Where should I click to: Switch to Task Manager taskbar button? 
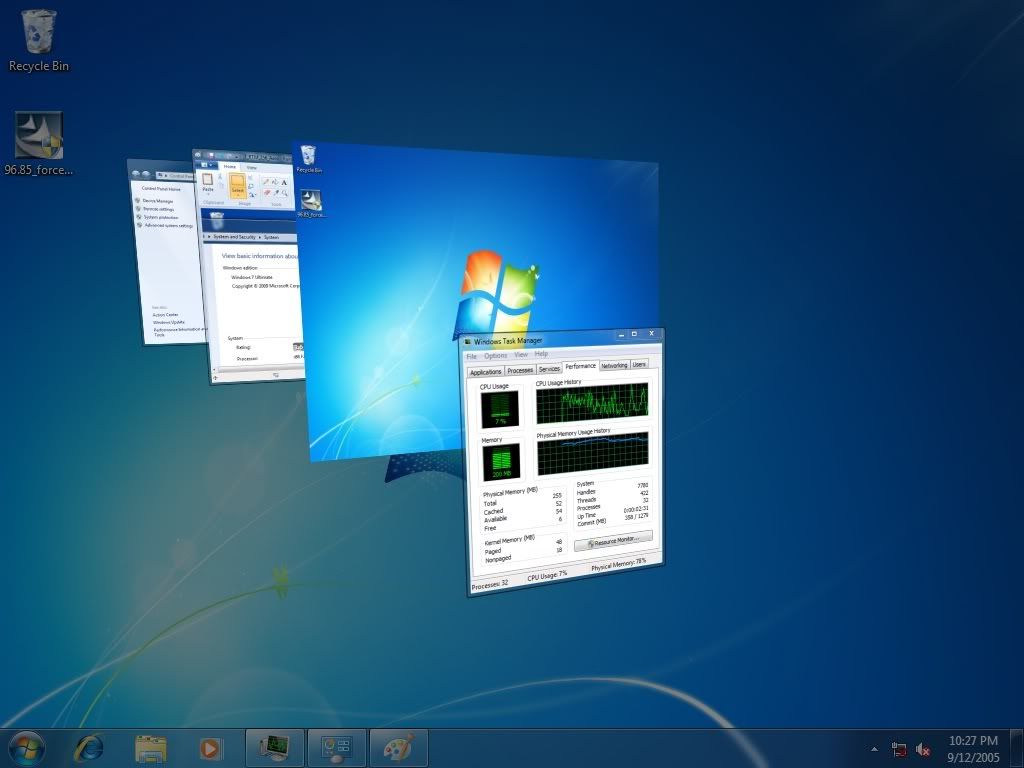[274, 746]
